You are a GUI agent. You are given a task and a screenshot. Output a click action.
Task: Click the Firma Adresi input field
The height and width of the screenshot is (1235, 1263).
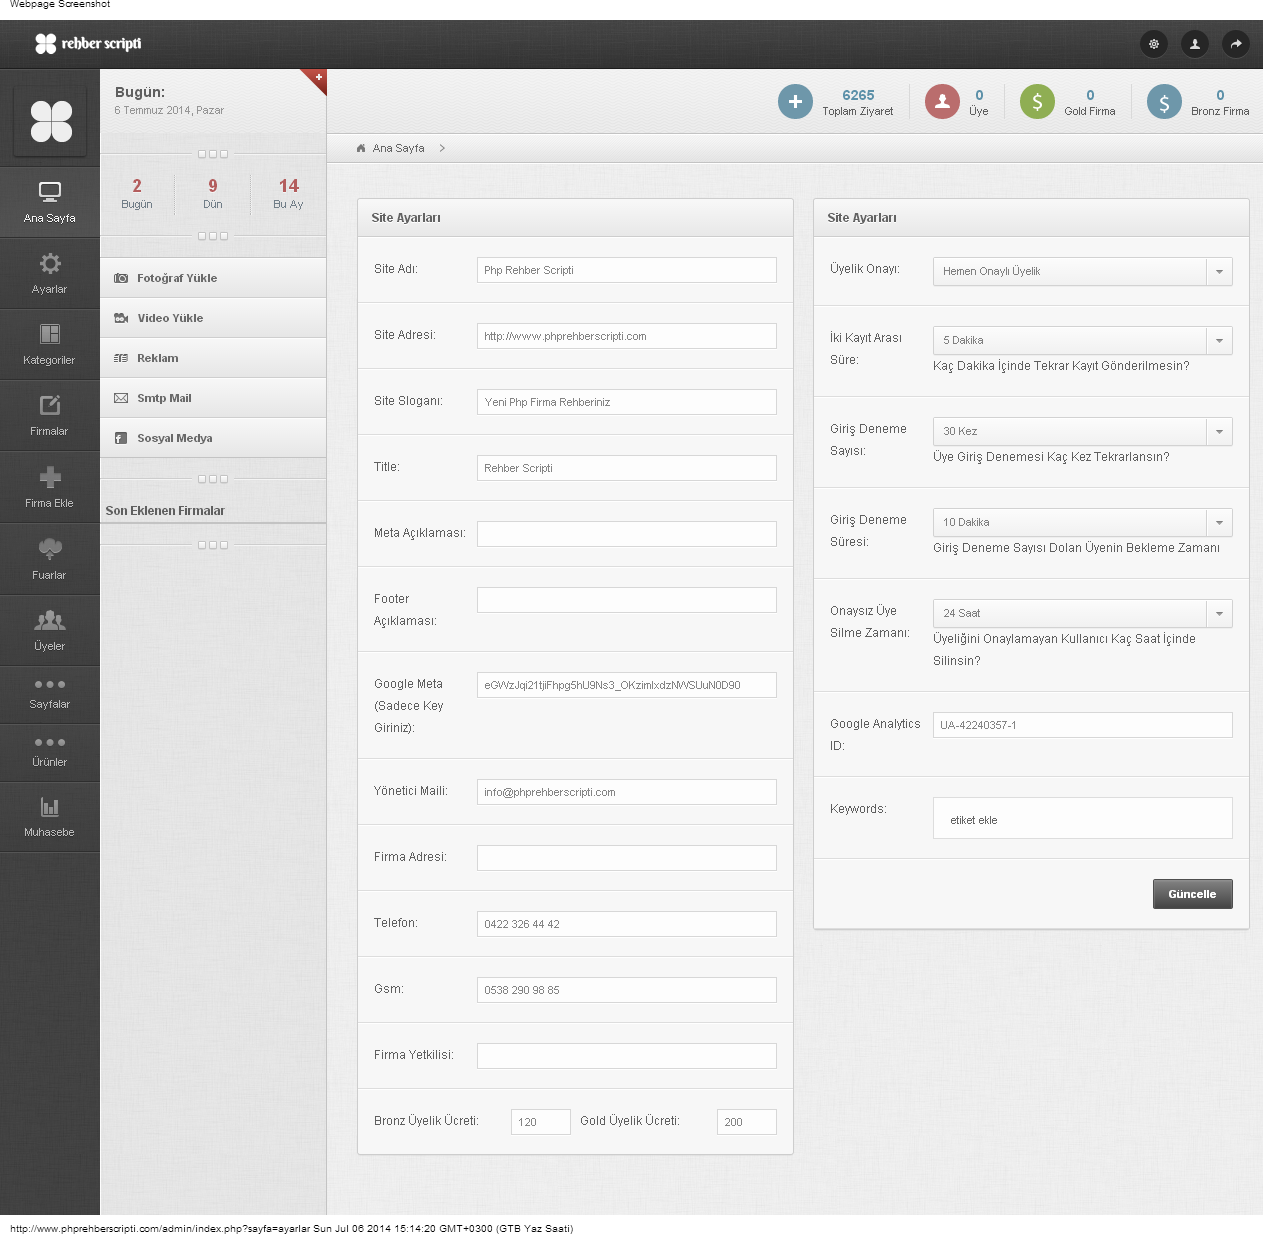tap(627, 858)
